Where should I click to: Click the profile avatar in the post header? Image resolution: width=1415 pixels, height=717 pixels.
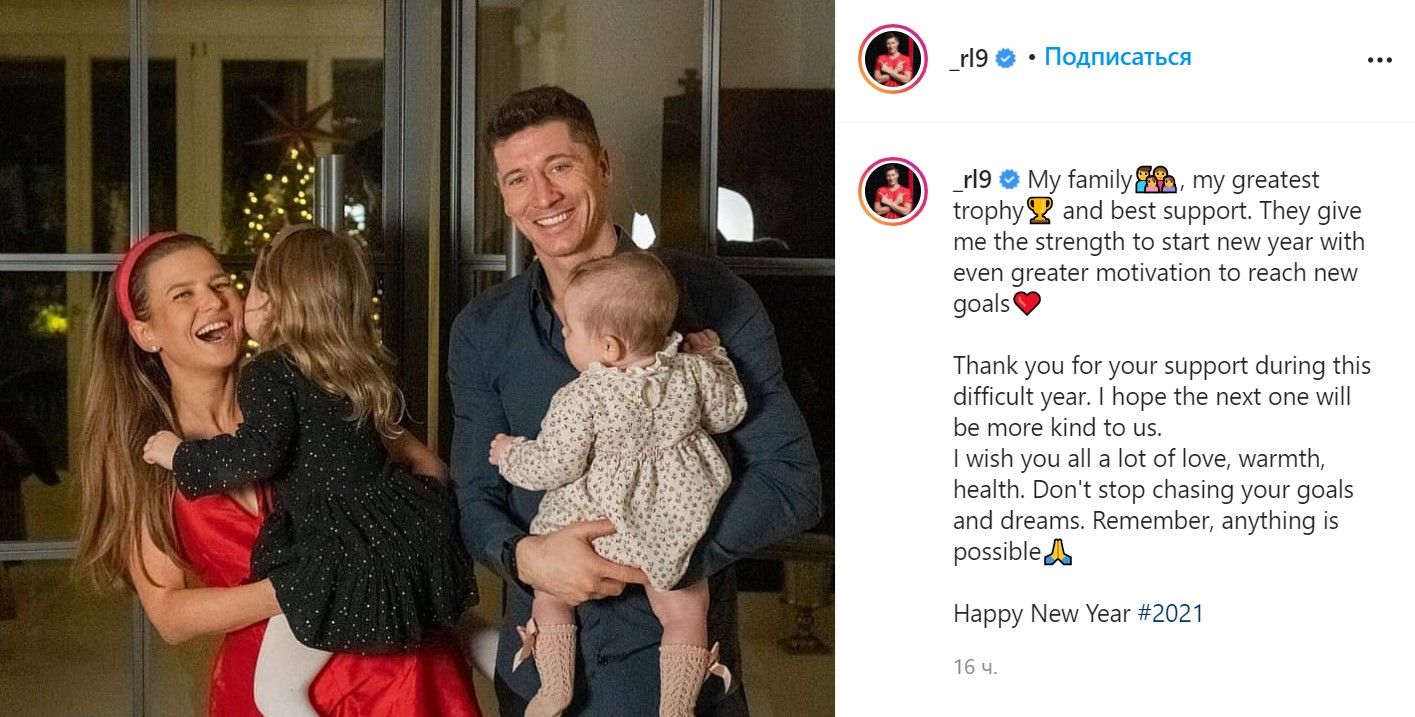tap(893, 59)
